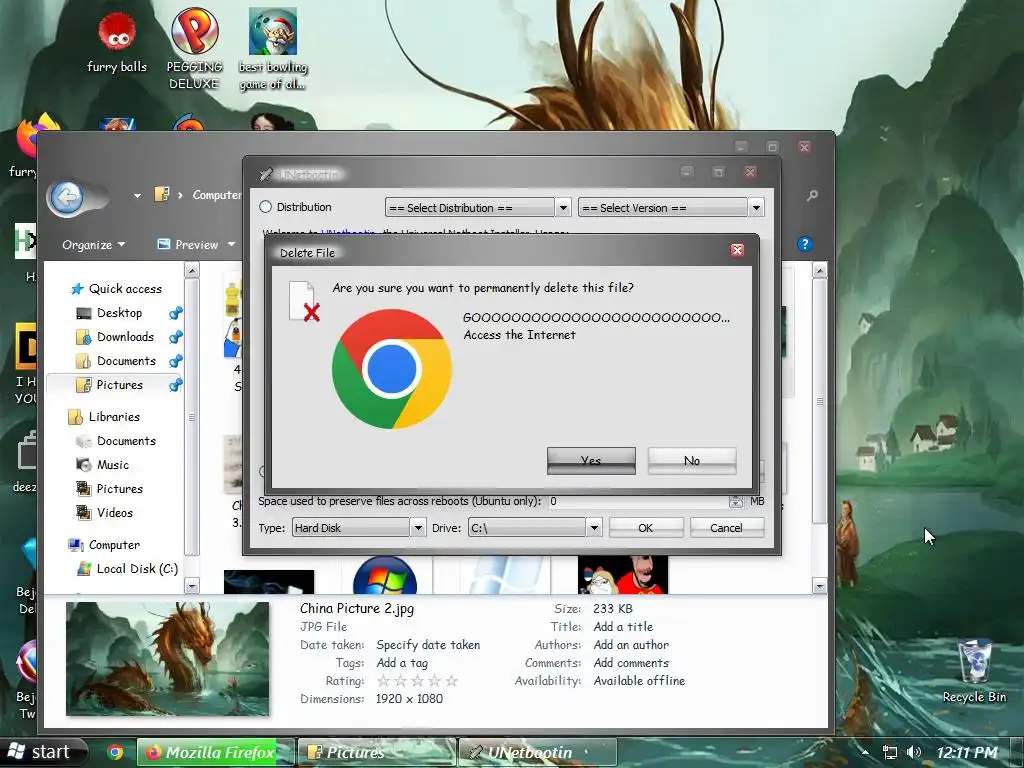The image size is (1024, 768).
Task: Open the navigation history dropdown arrow
Action: point(137,195)
